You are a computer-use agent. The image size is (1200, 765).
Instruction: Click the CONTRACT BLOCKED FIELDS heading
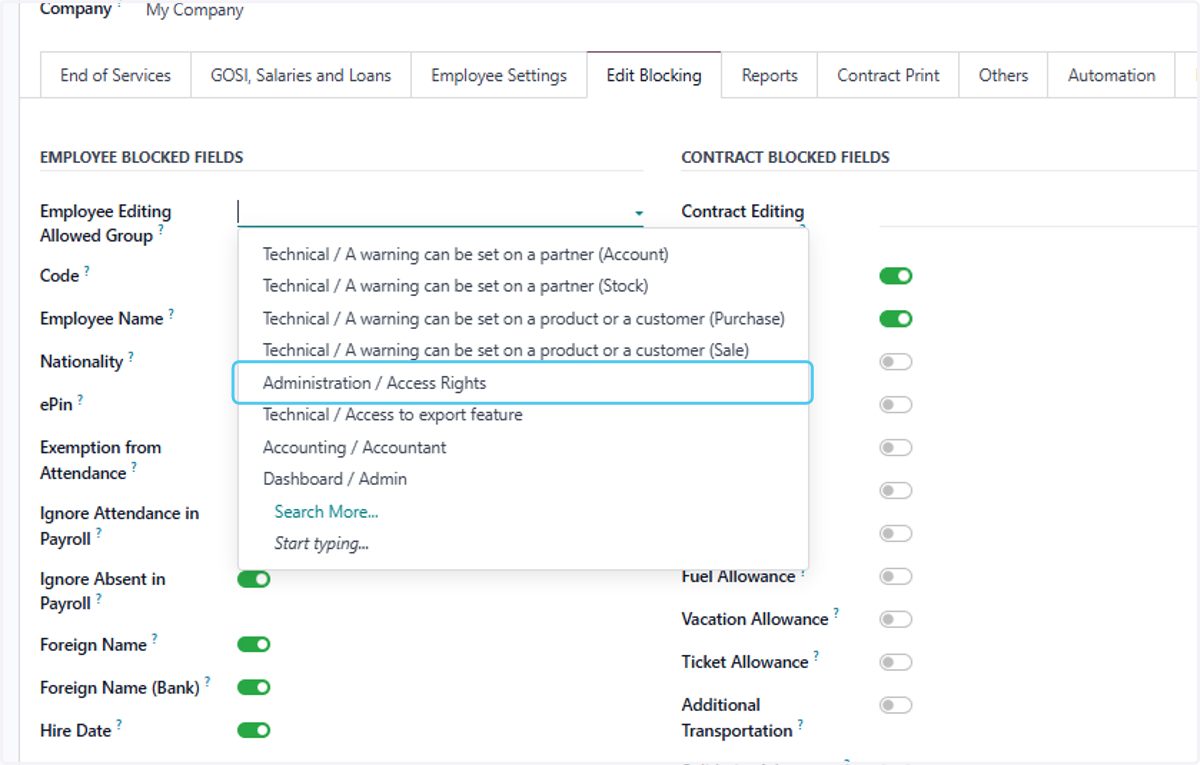coord(786,158)
